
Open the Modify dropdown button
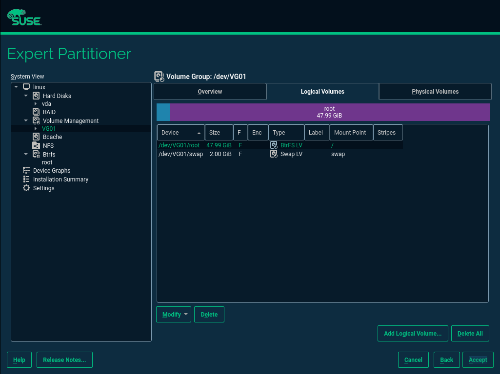click(x=174, y=314)
